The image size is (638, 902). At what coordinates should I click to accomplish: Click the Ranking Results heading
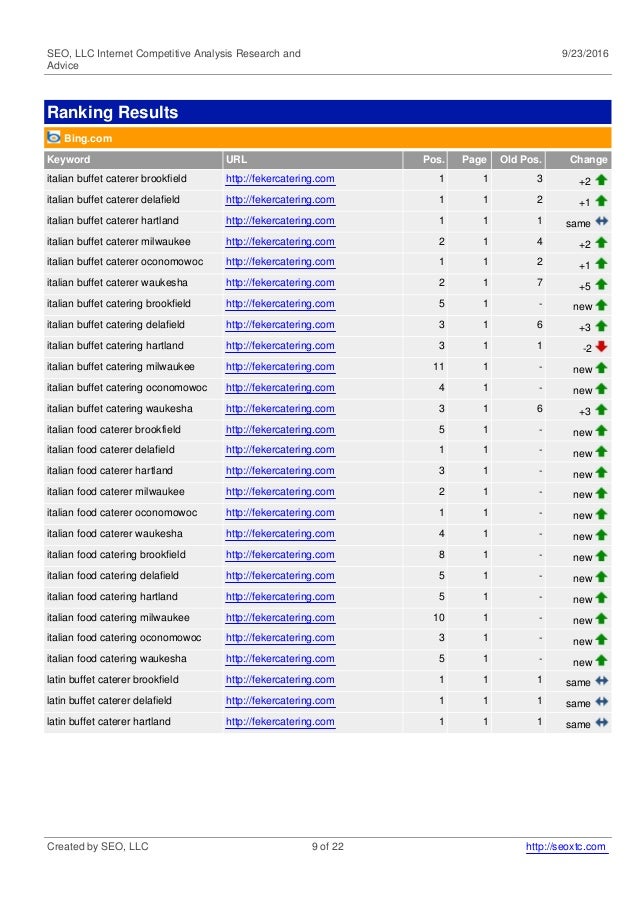[113, 112]
